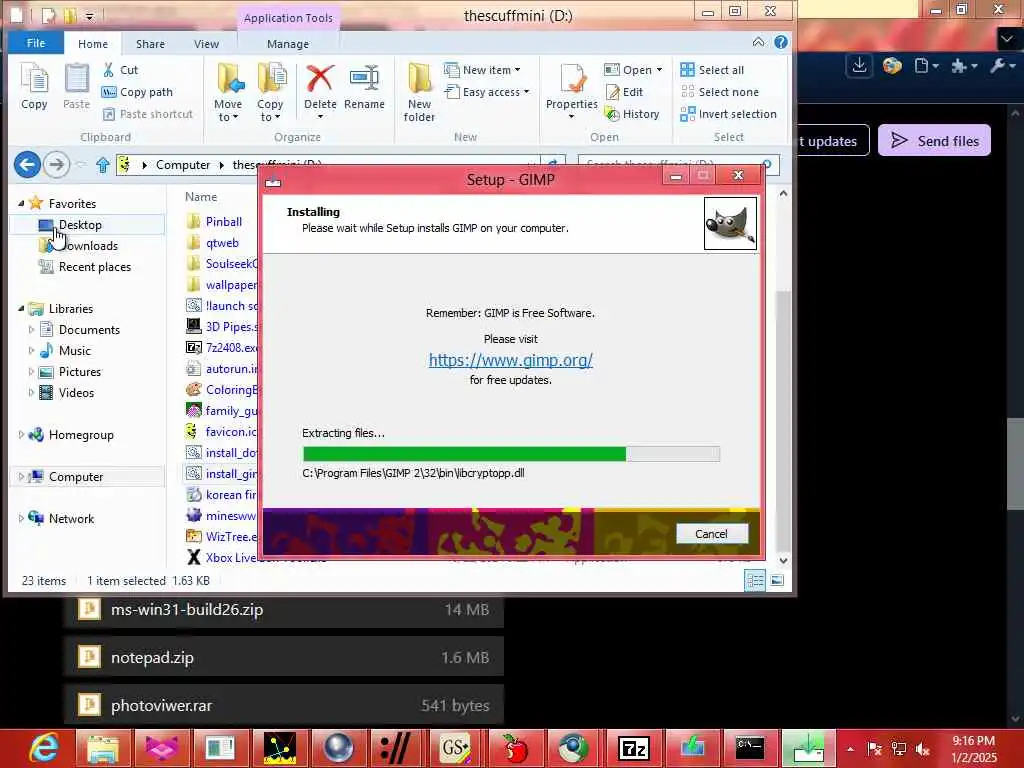The height and width of the screenshot is (768, 1024).
Task: Open 7-Zip from the taskbar
Action: (633, 748)
